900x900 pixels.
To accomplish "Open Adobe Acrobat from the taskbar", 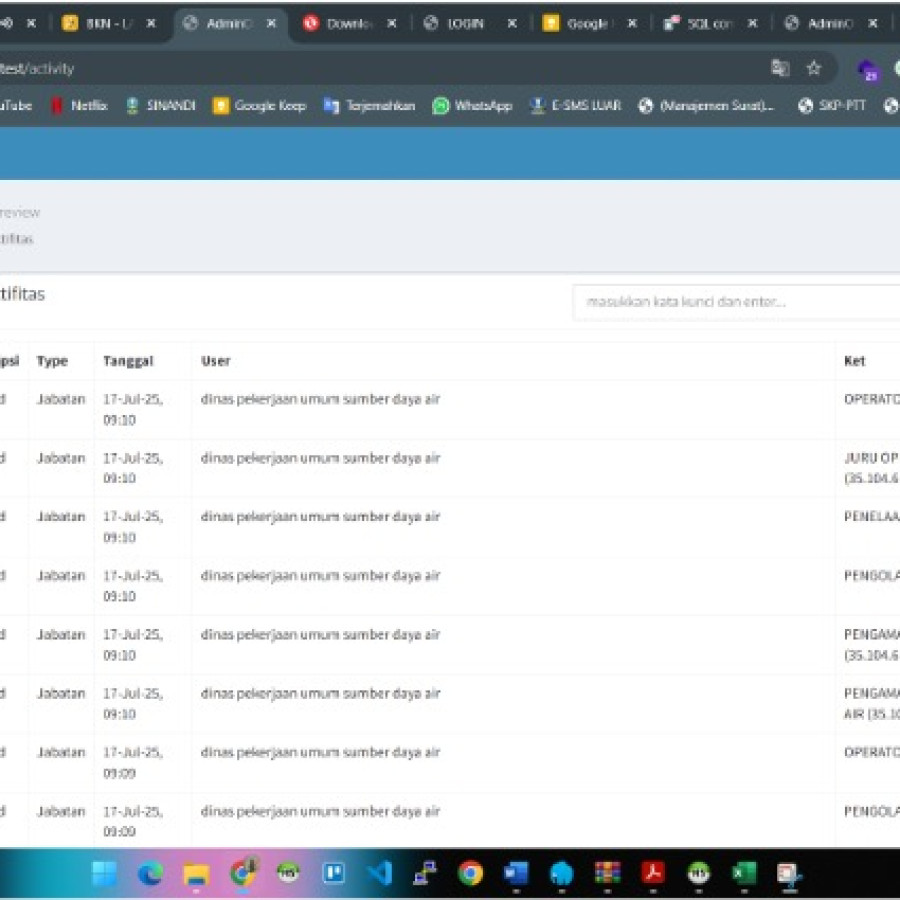I will tap(653, 873).
